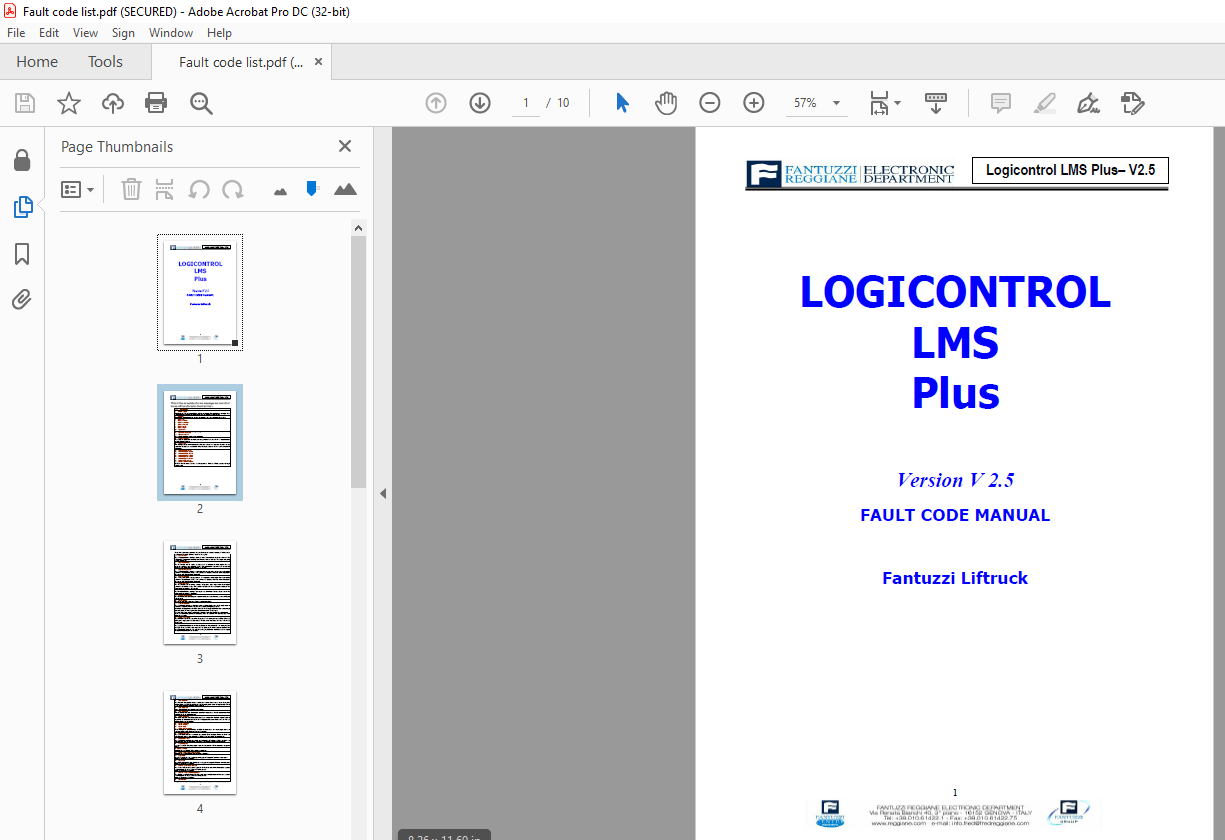Screen dimensions: 1225x840
Task: Toggle the Page Thumbnails sidebar icon
Action: (22, 207)
